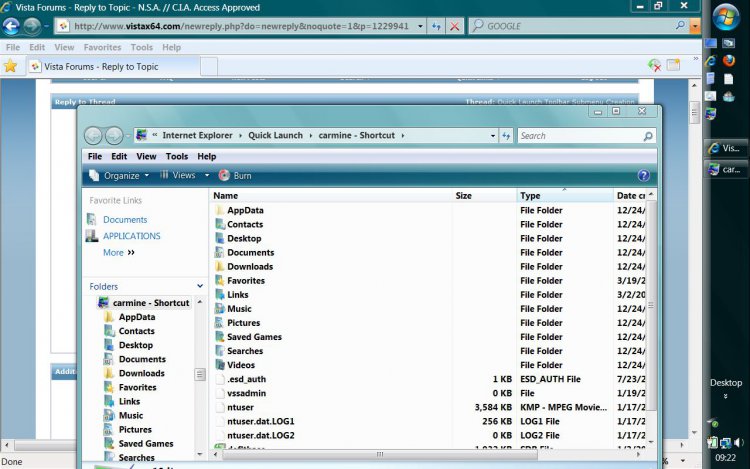The height and width of the screenshot is (469, 750).
Task: Open the car... taskbar button
Action: point(726,169)
